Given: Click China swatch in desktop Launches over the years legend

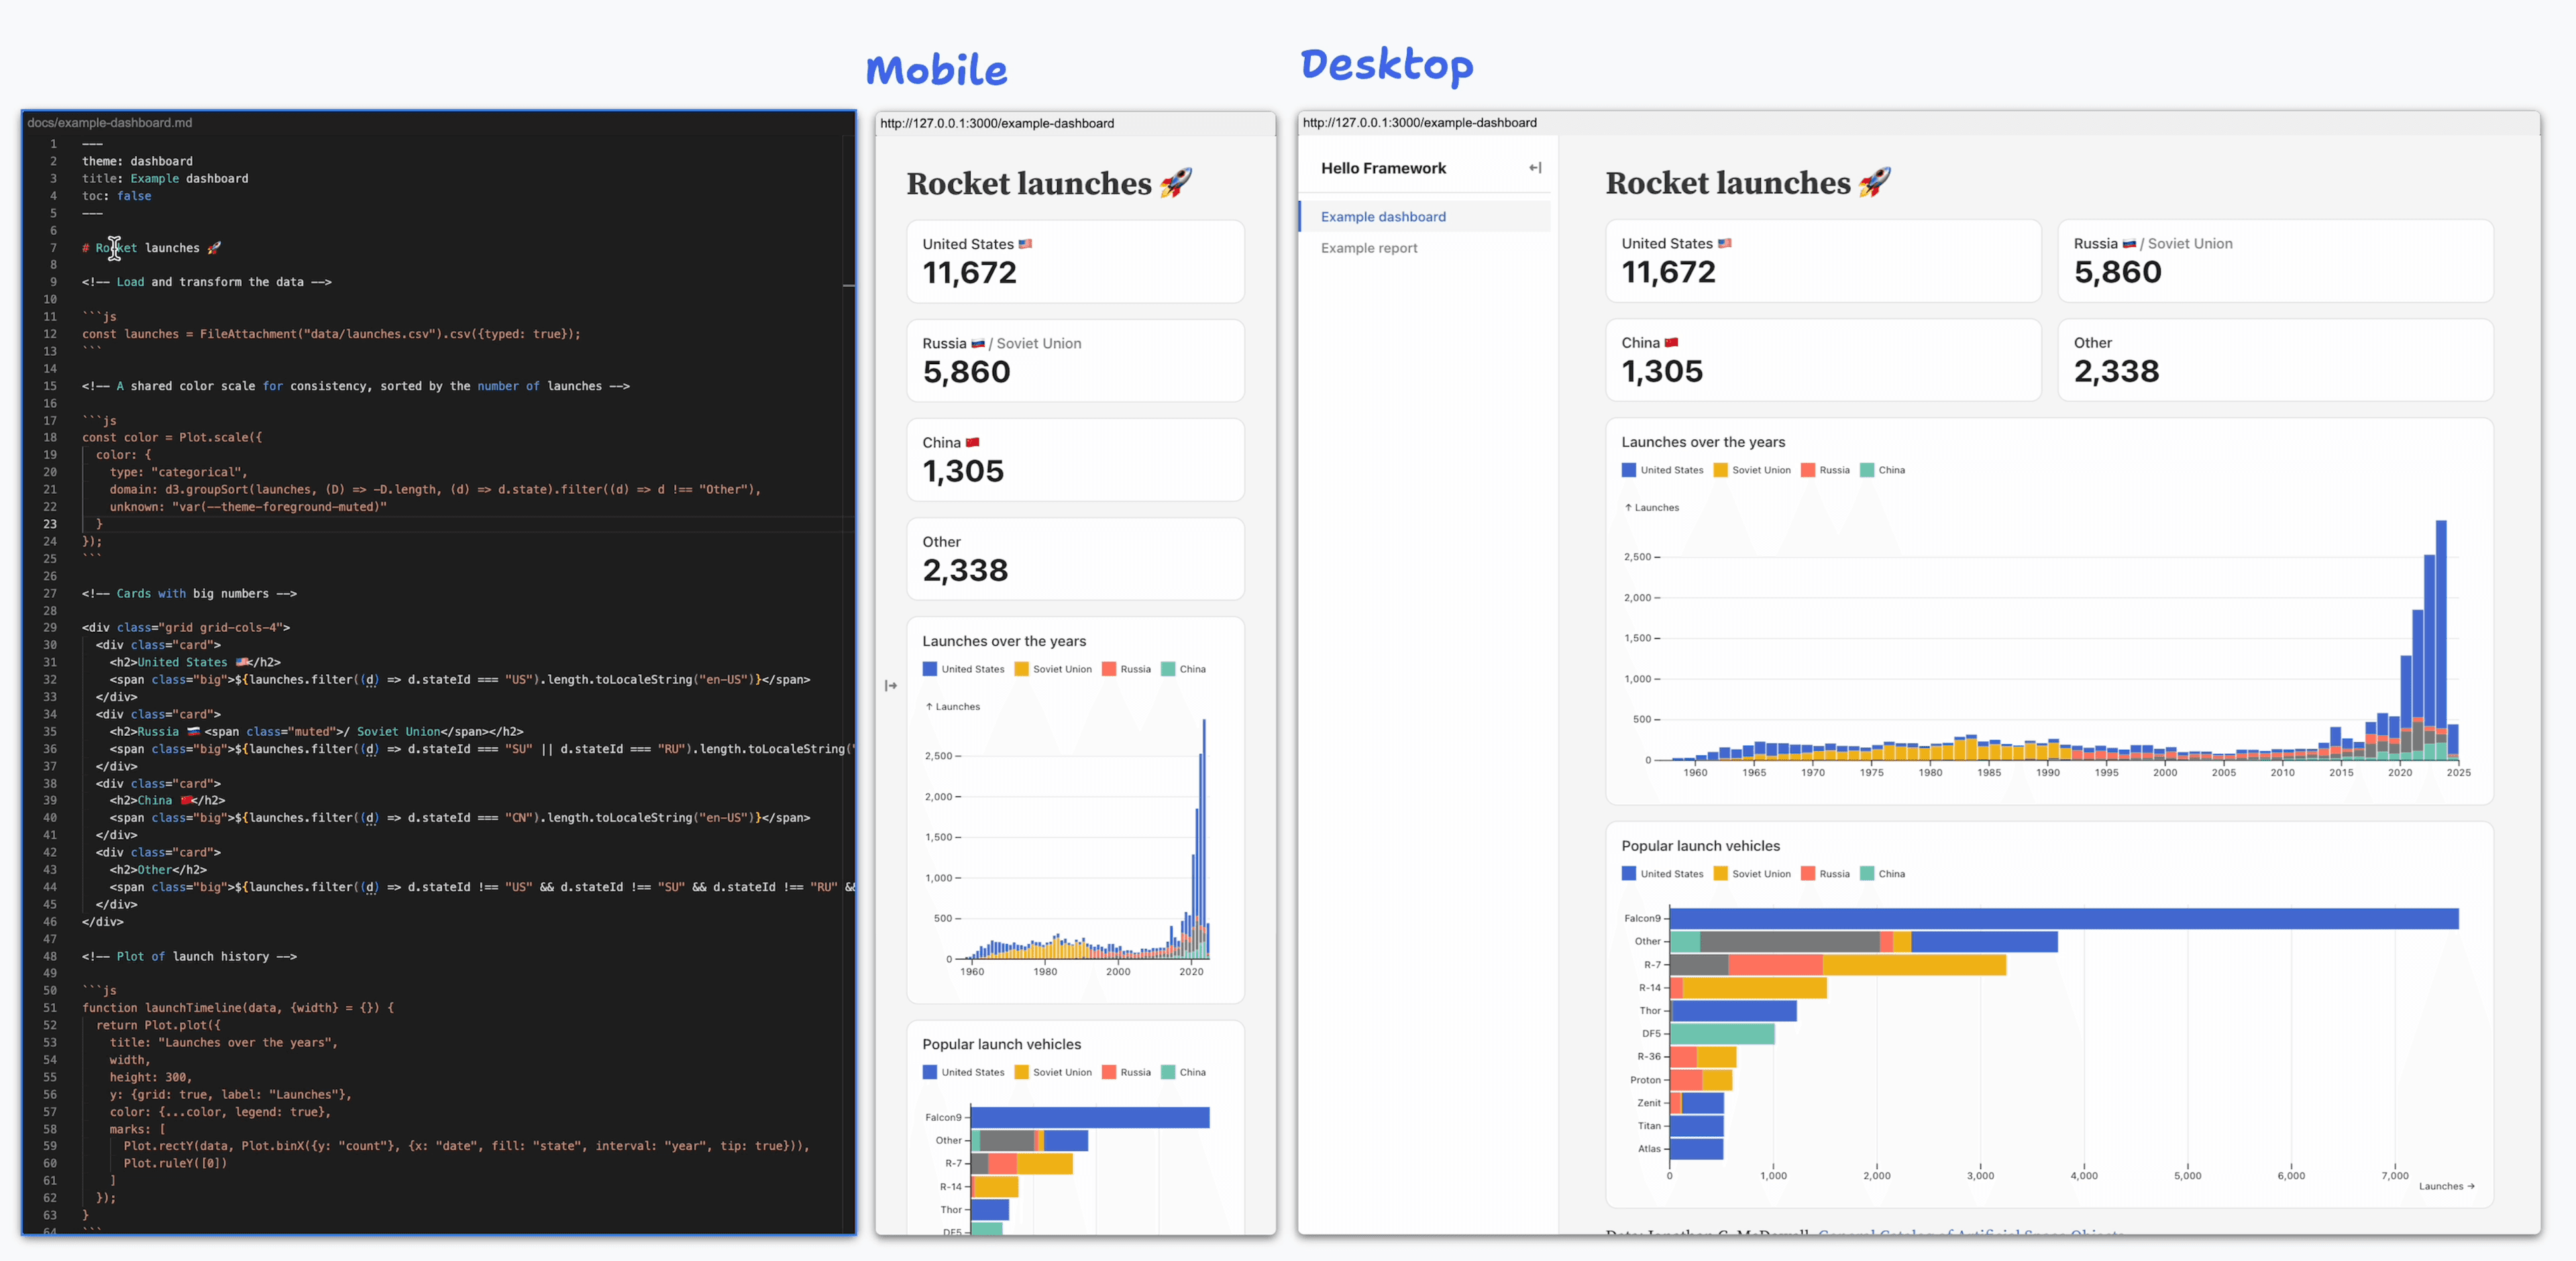Looking at the screenshot, I should pos(1867,470).
